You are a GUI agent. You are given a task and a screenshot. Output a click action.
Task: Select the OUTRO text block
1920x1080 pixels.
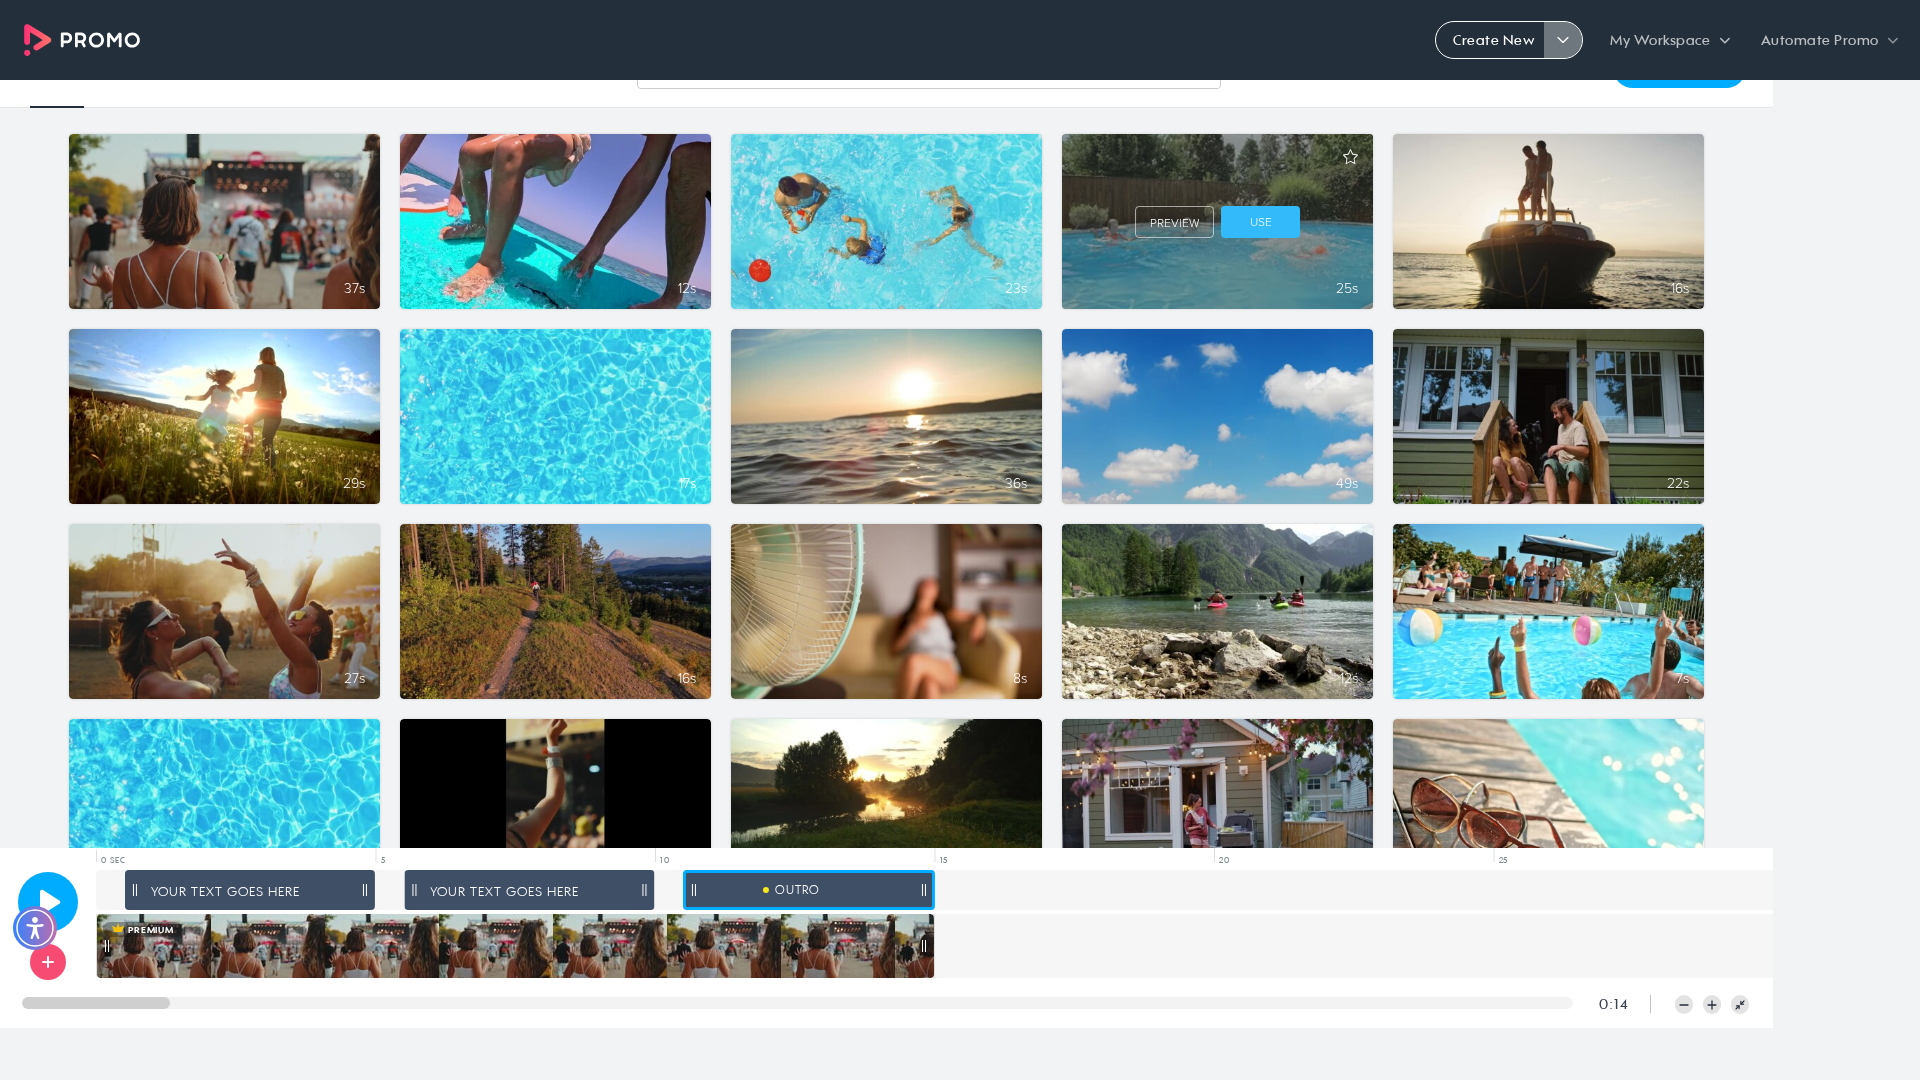(808, 890)
